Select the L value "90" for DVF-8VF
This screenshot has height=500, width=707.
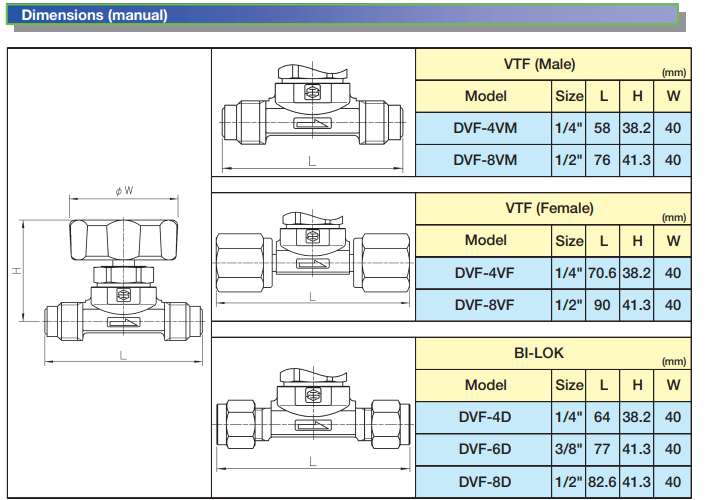point(602,305)
